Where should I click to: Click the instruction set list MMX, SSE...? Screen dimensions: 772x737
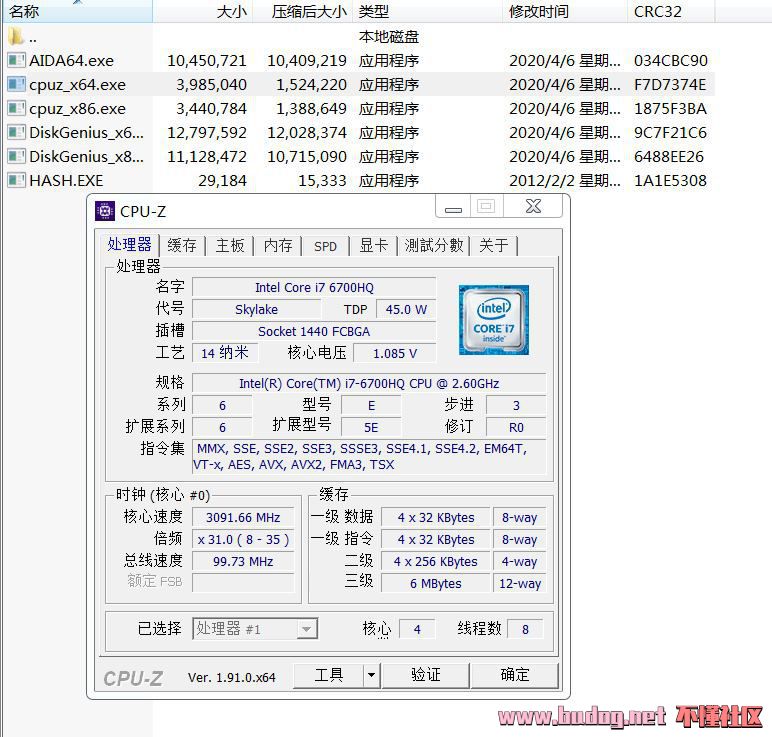(369, 456)
